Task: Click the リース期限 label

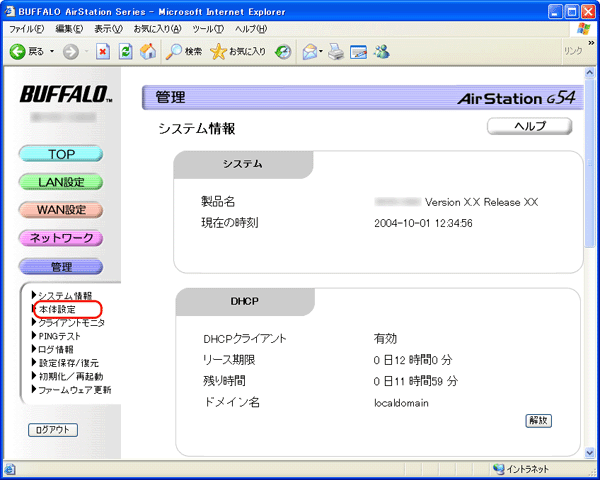Action: 229,360
